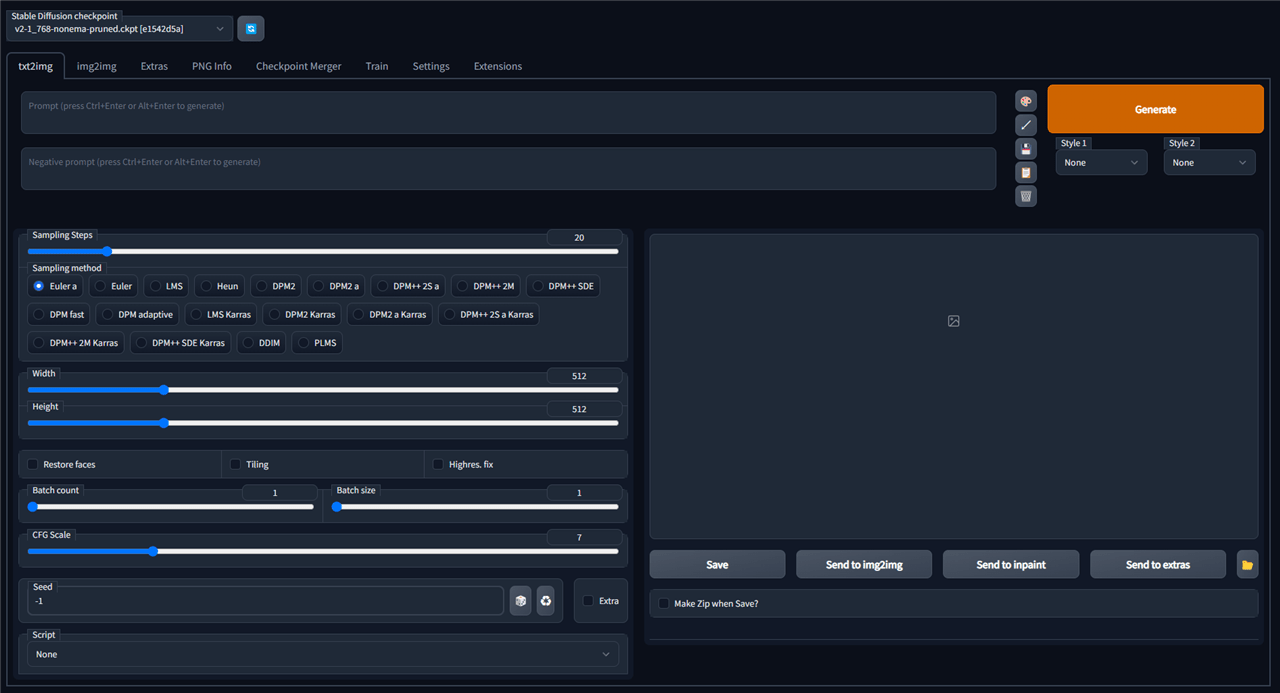Tick the Highres. fix checkbox

[439, 464]
